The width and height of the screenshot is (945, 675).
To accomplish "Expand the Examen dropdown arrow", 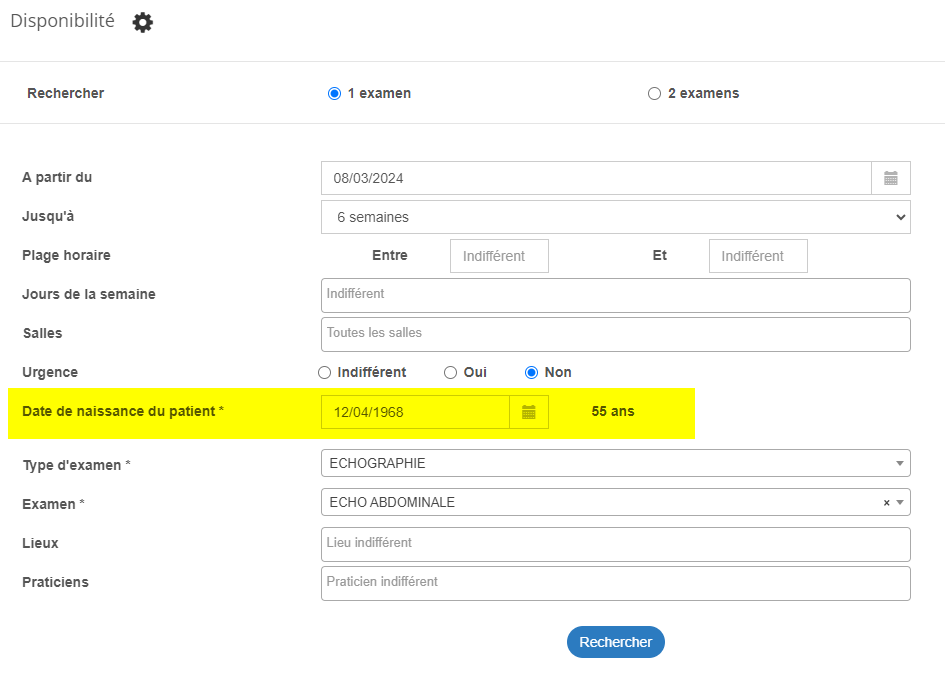I will [x=901, y=503].
